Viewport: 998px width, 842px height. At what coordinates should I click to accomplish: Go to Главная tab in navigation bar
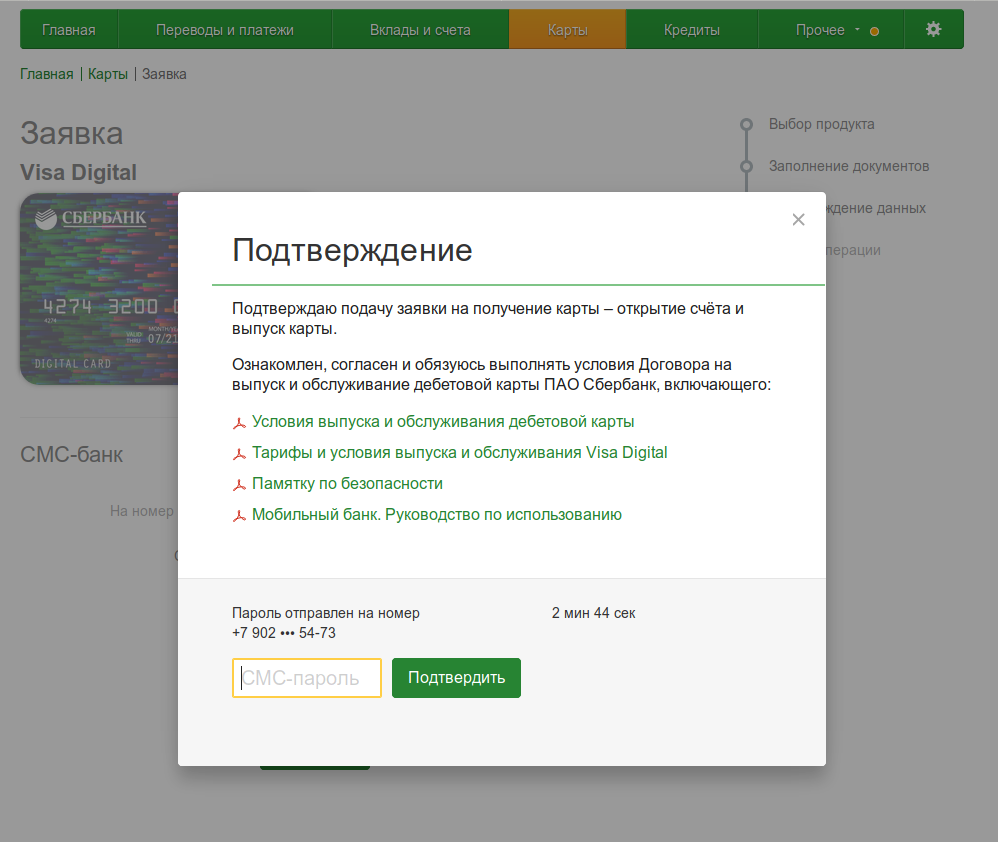[69, 29]
